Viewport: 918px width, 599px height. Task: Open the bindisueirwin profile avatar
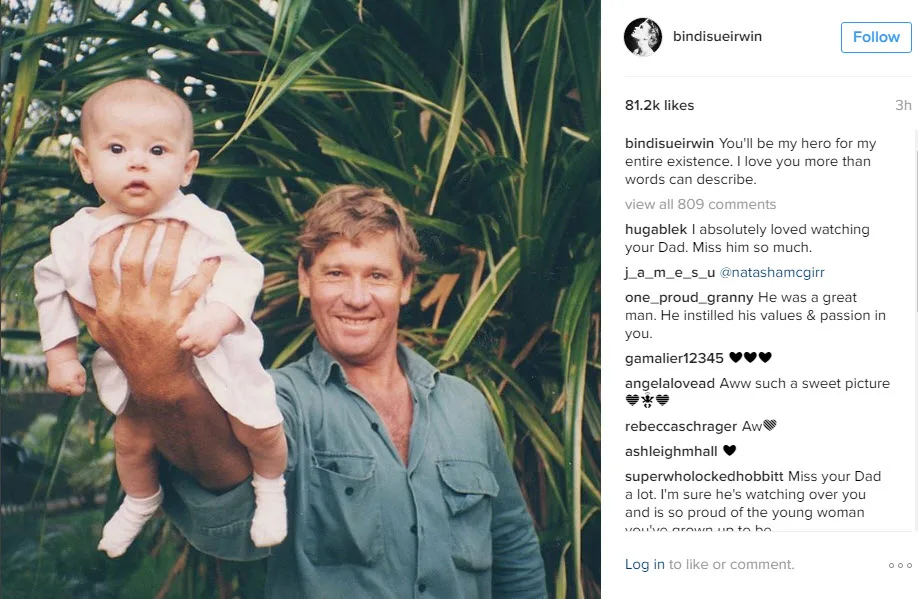tap(643, 37)
